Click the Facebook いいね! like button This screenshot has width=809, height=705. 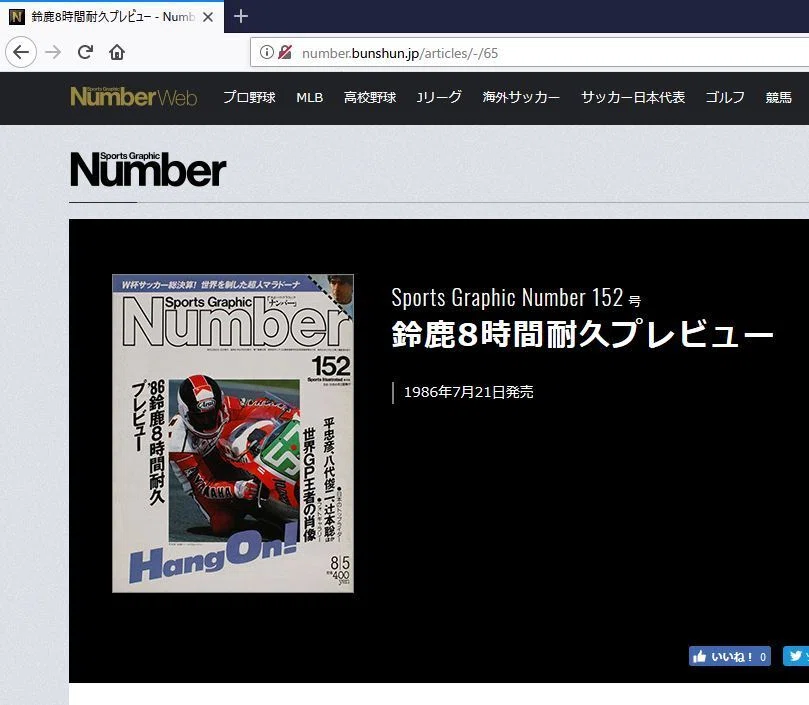coord(730,656)
